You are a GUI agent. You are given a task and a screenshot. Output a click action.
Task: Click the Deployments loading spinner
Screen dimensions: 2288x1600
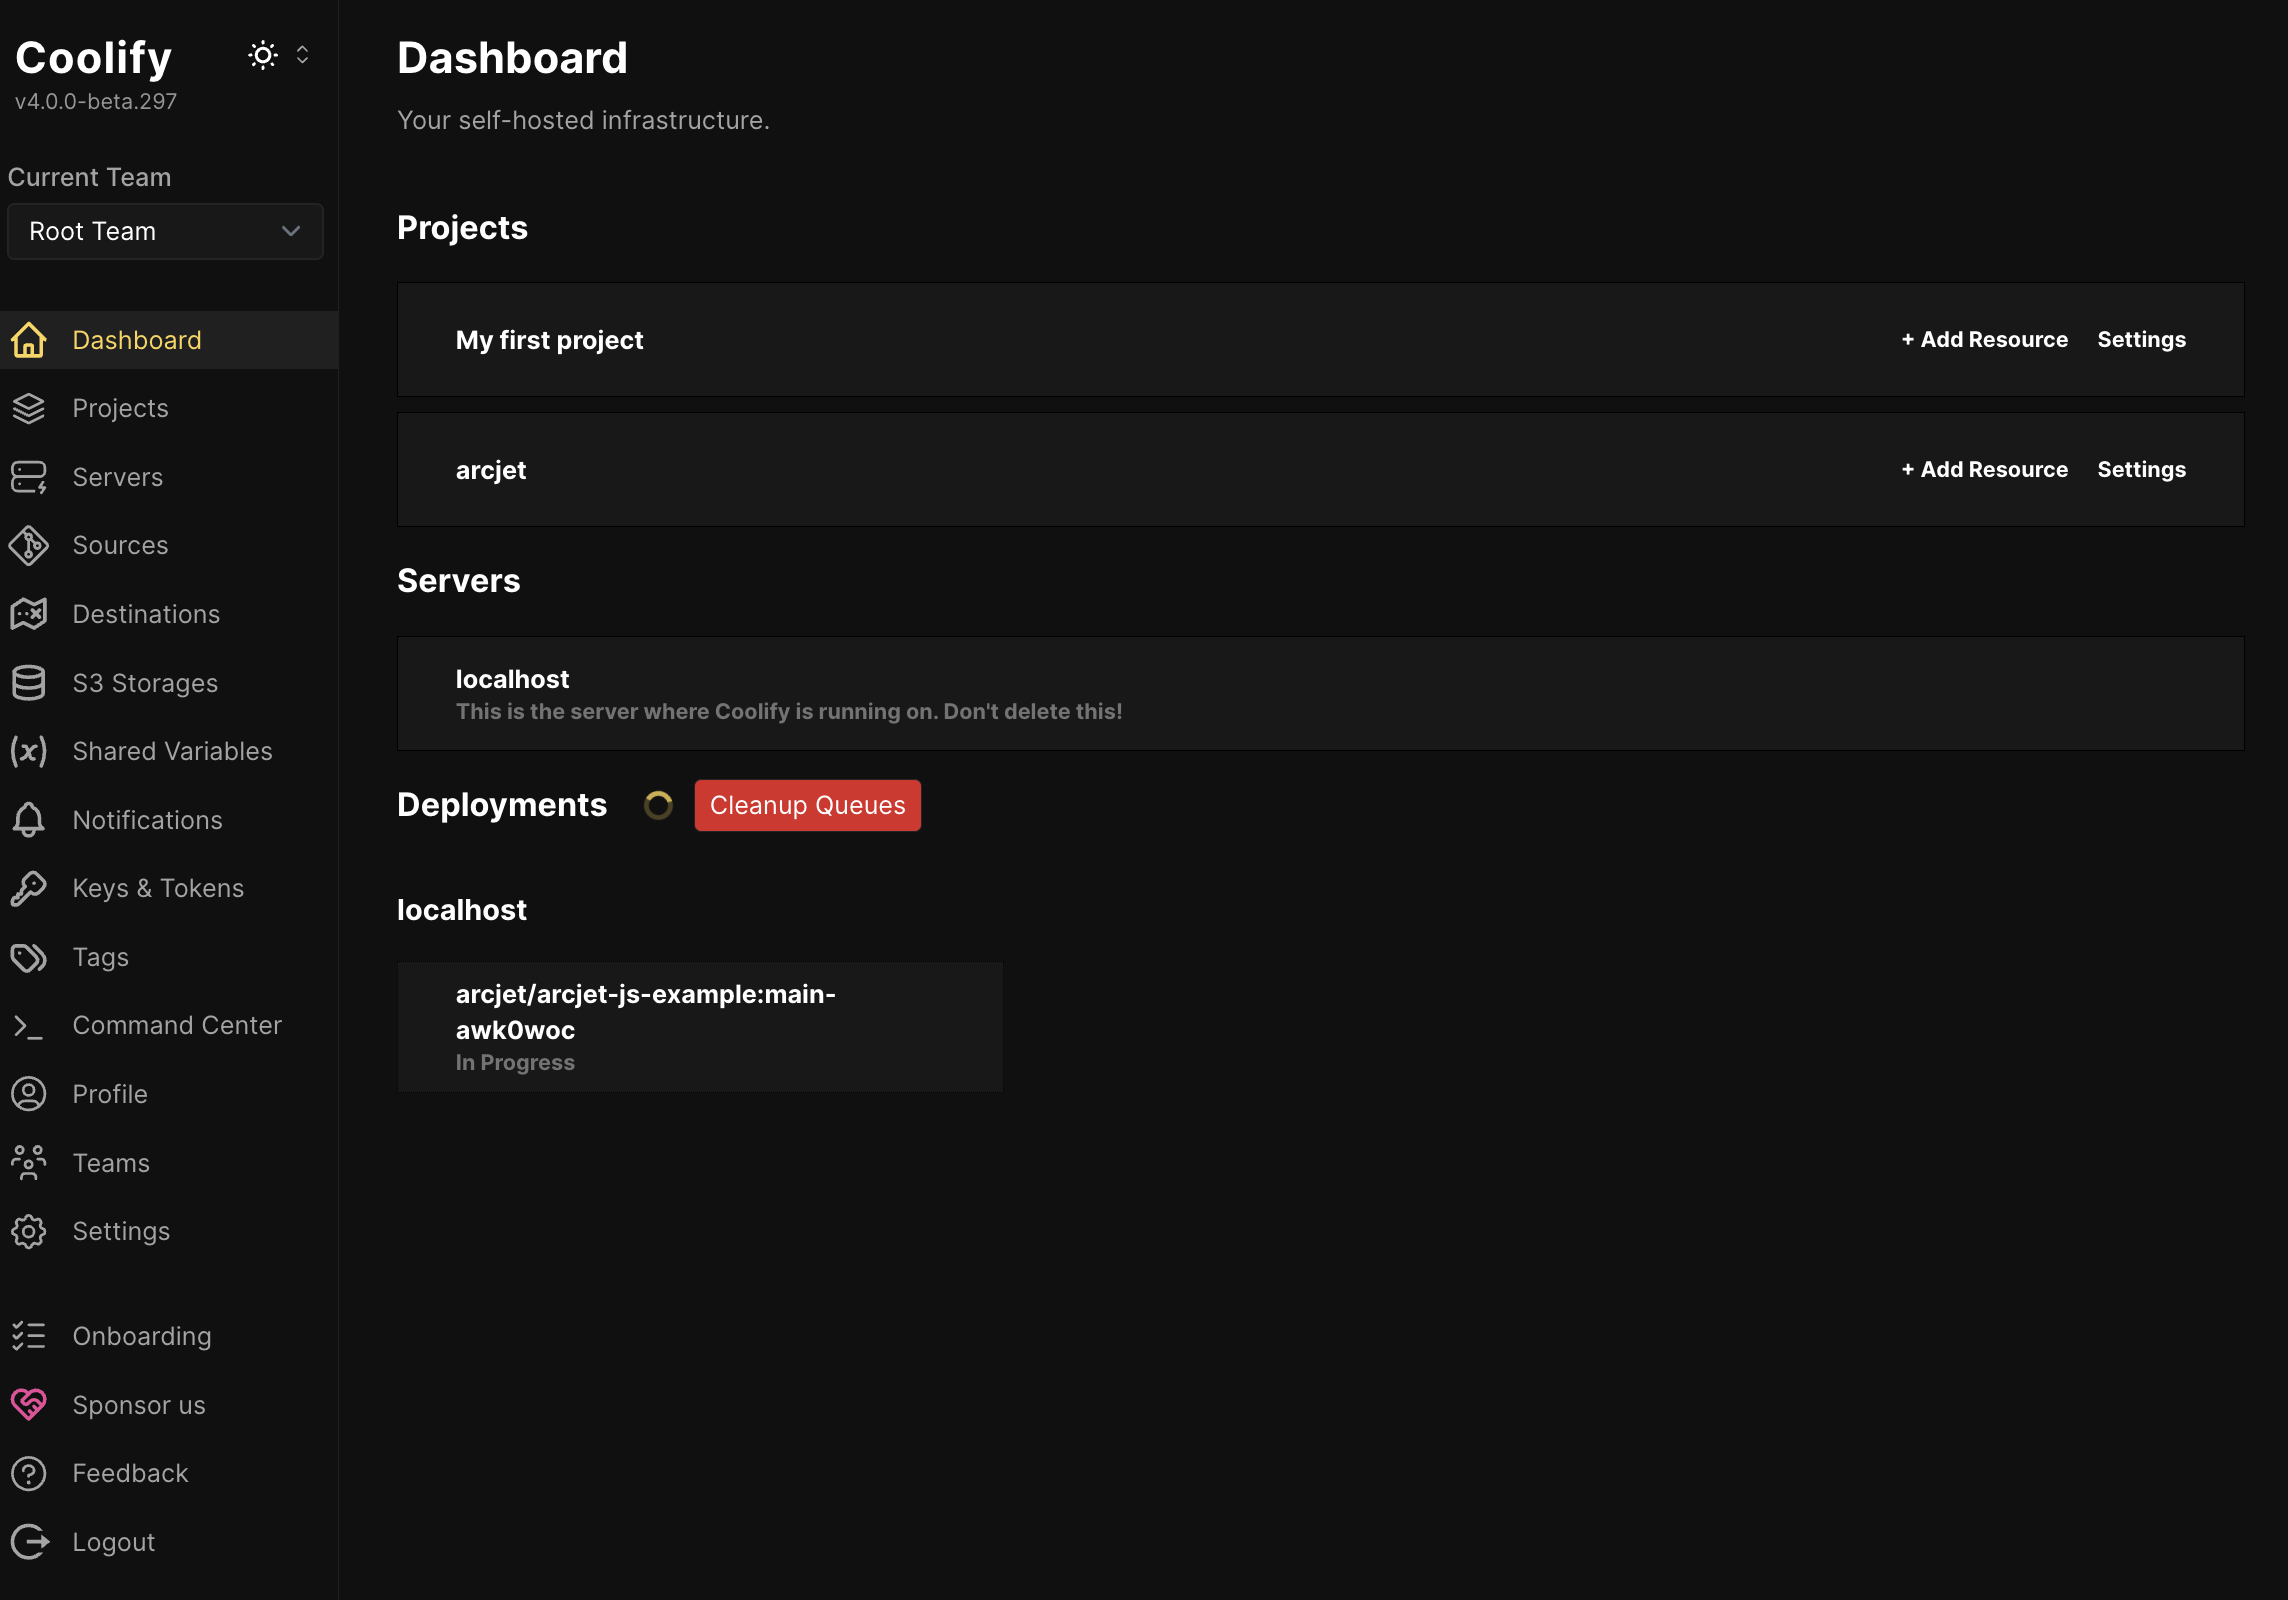coord(658,805)
